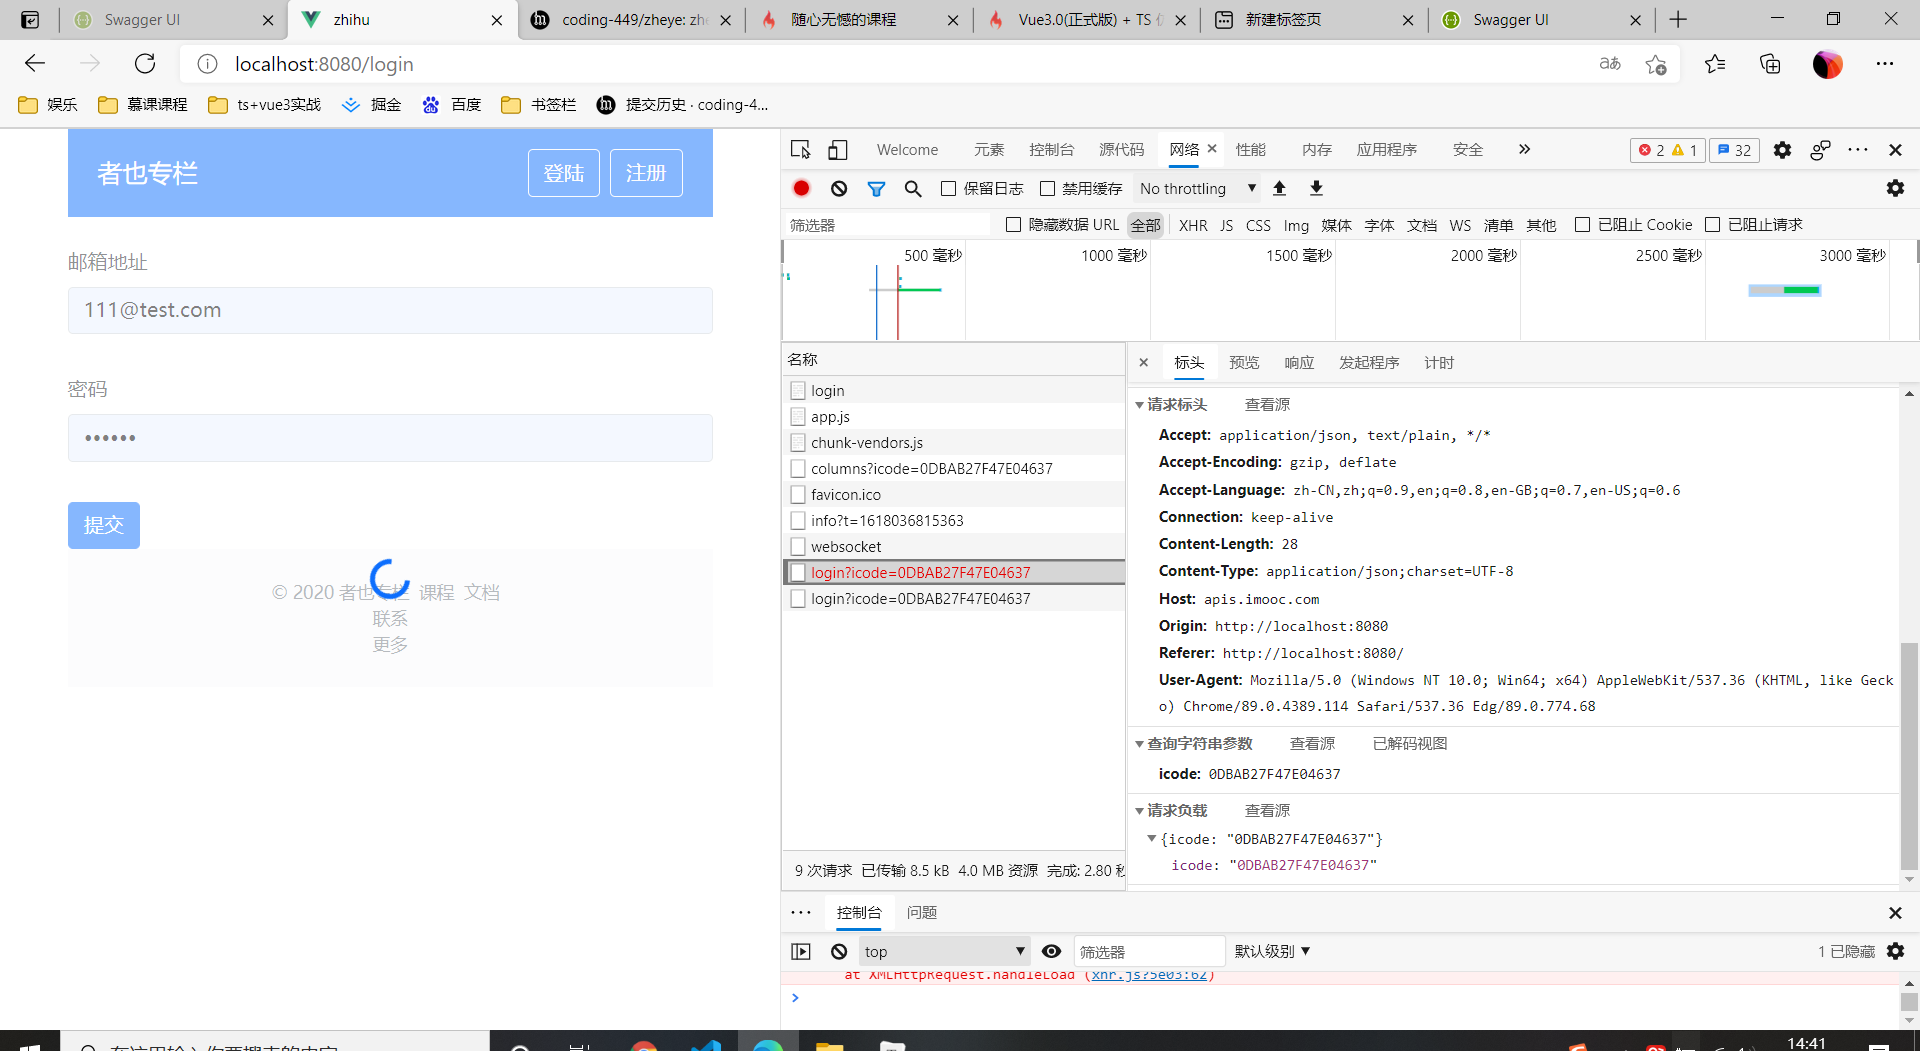Open the 响应 request tab
The width and height of the screenshot is (1920, 1051).
click(1299, 363)
